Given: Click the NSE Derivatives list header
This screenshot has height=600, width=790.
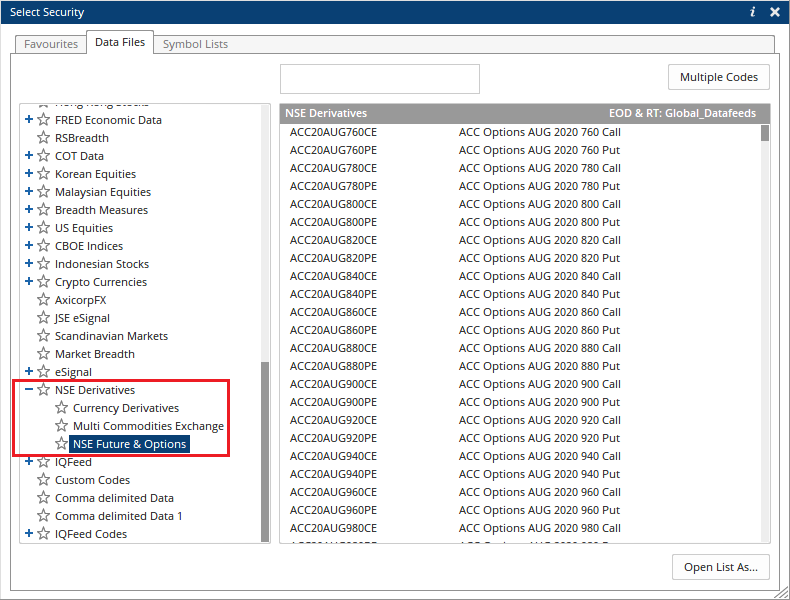Looking at the screenshot, I should tap(525, 113).
